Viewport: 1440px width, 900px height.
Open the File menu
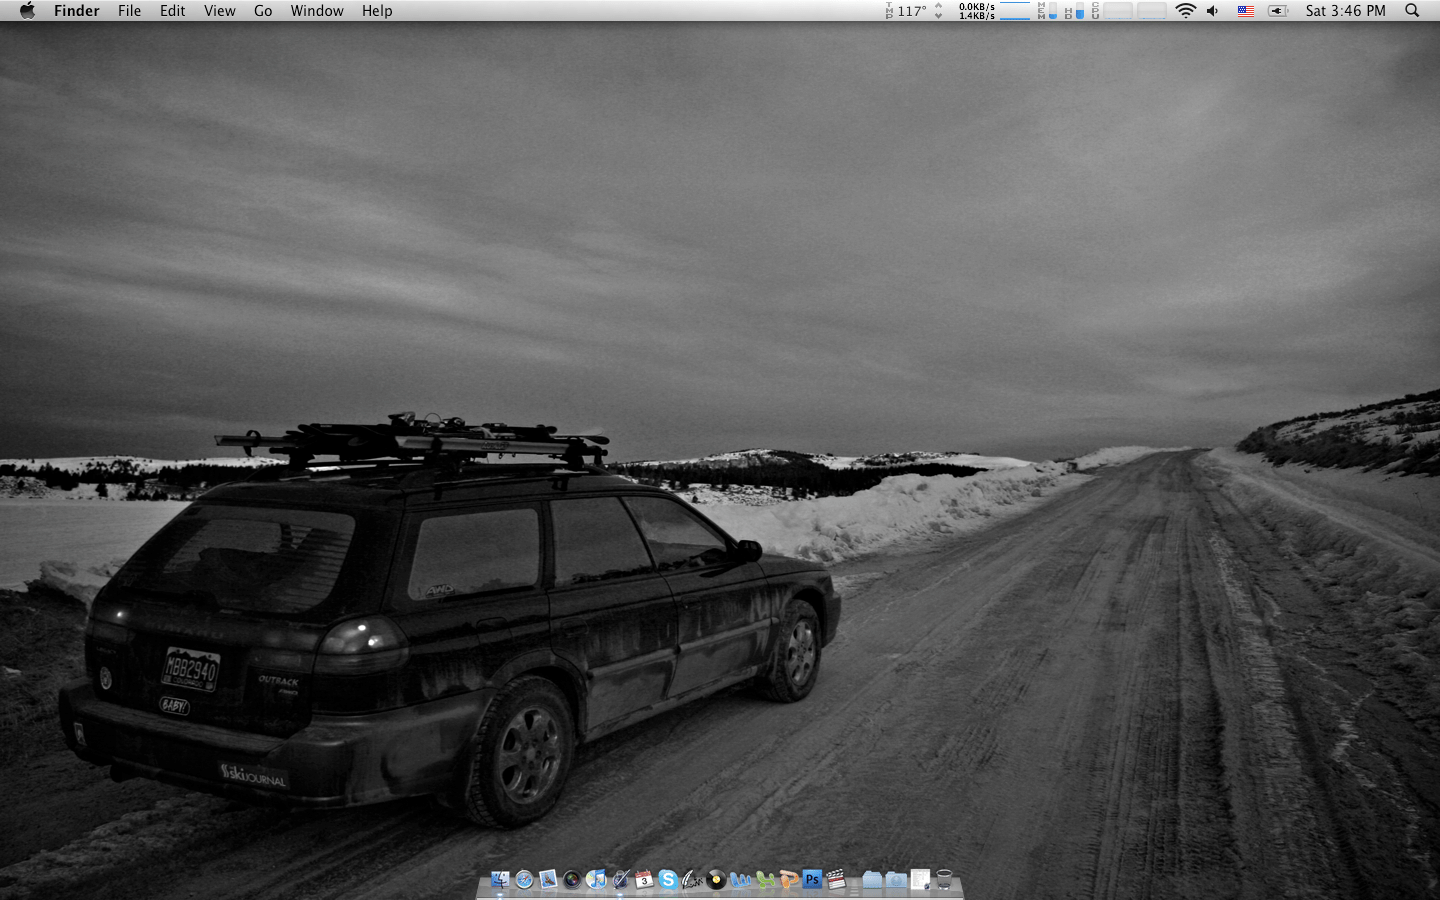click(x=129, y=11)
